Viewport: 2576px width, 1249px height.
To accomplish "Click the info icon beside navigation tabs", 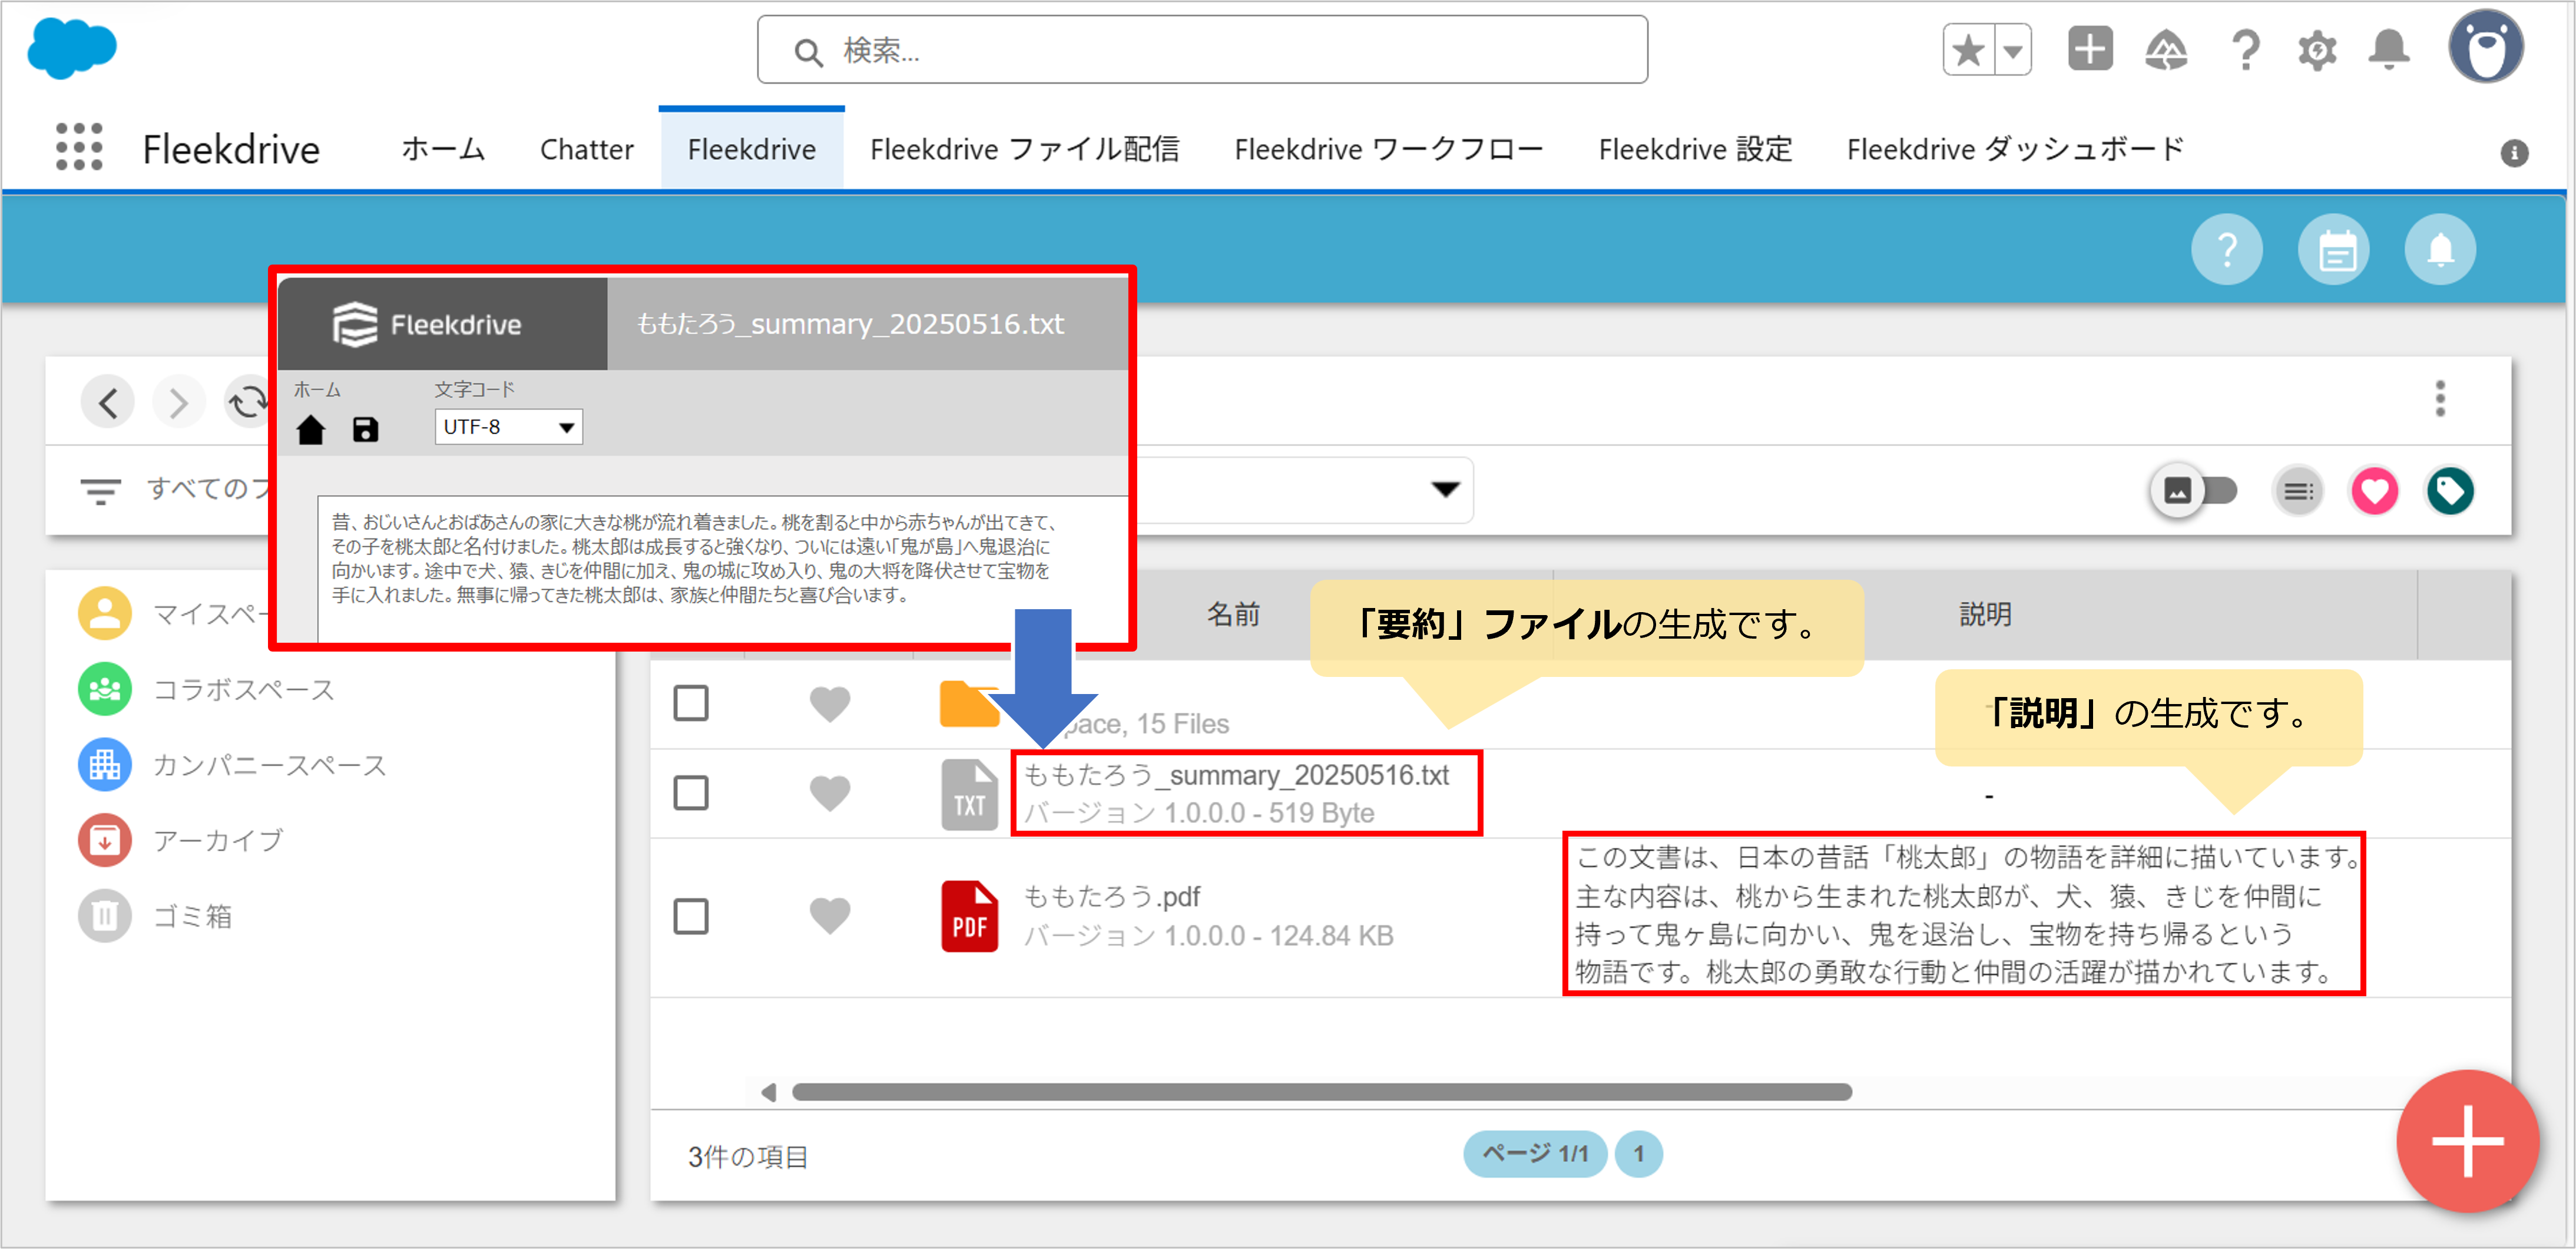I will 2514,153.
